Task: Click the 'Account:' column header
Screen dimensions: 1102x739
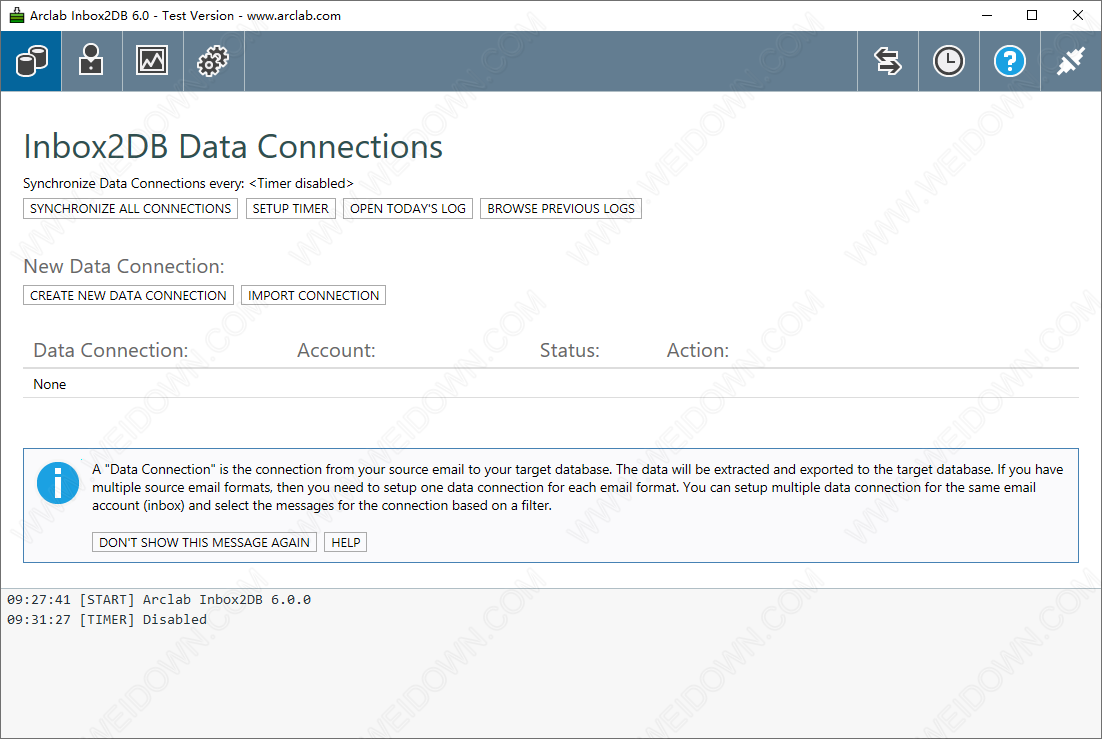Action: [336, 350]
